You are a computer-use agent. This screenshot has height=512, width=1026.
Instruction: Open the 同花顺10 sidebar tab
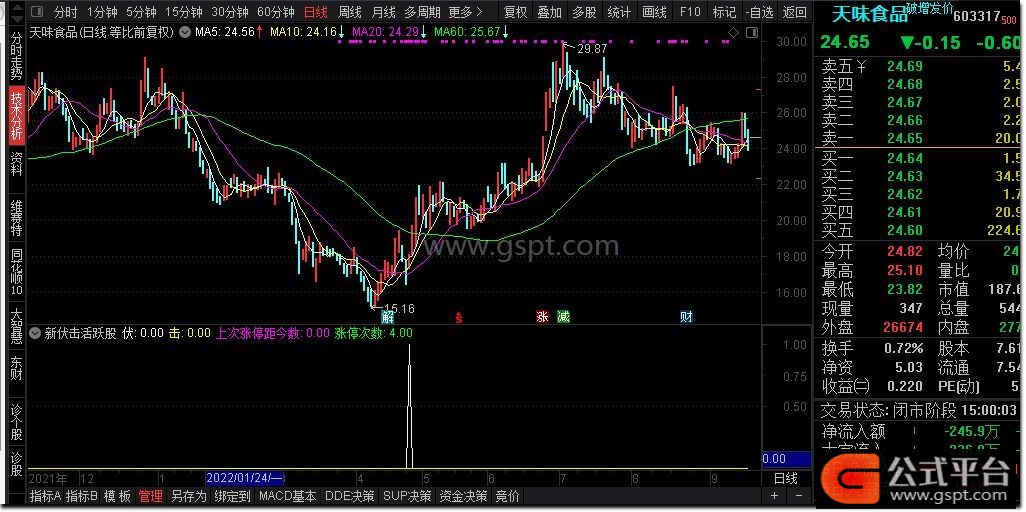16,272
